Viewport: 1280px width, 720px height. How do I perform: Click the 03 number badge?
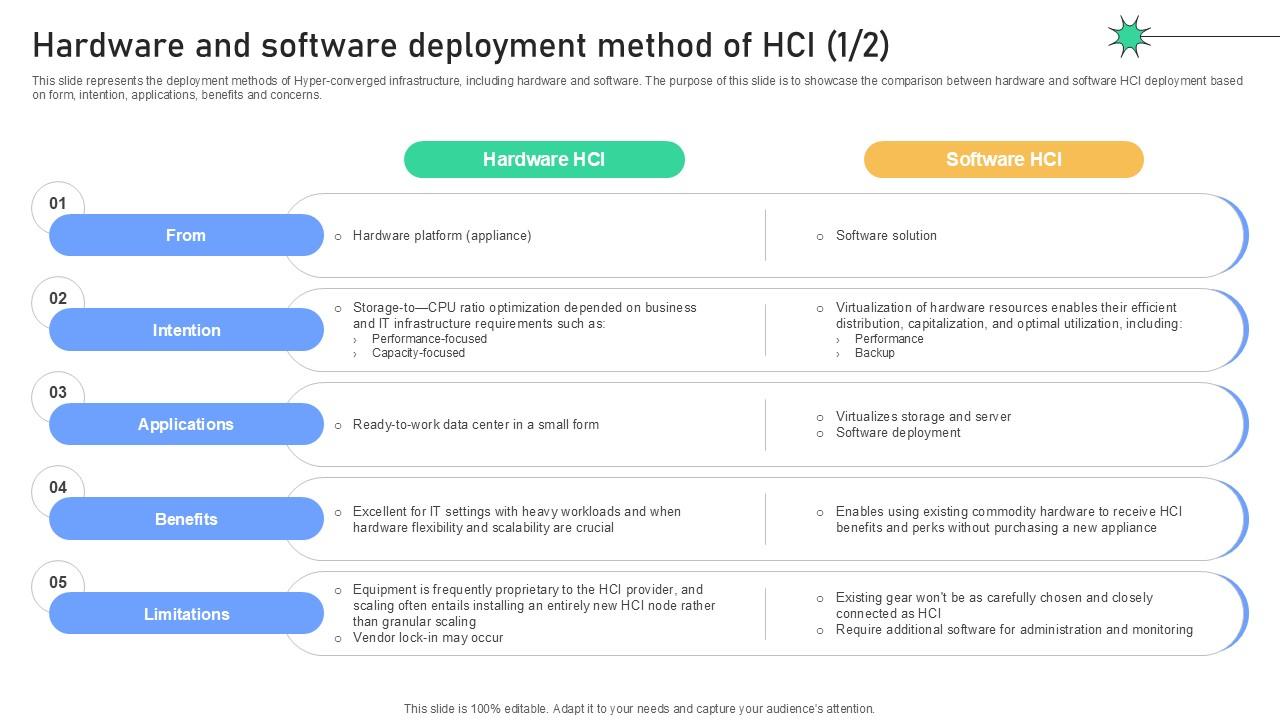(58, 393)
